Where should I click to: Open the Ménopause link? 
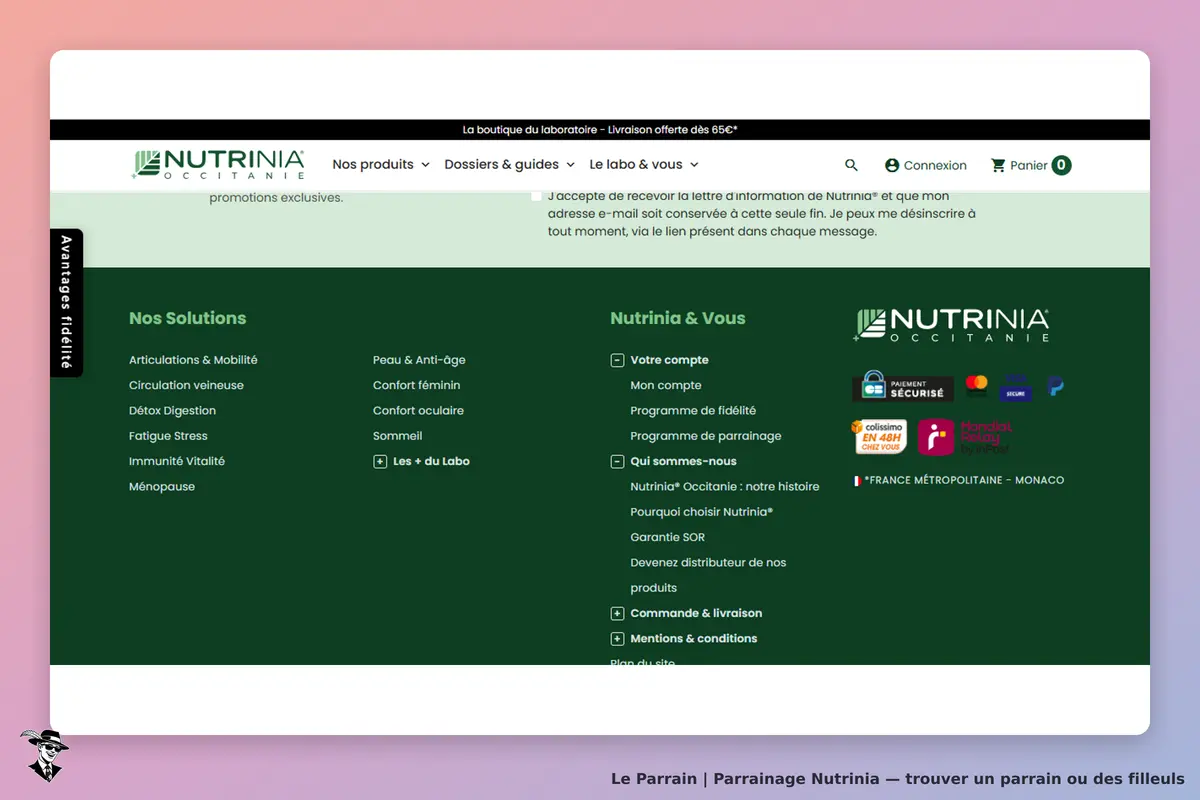coord(162,487)
